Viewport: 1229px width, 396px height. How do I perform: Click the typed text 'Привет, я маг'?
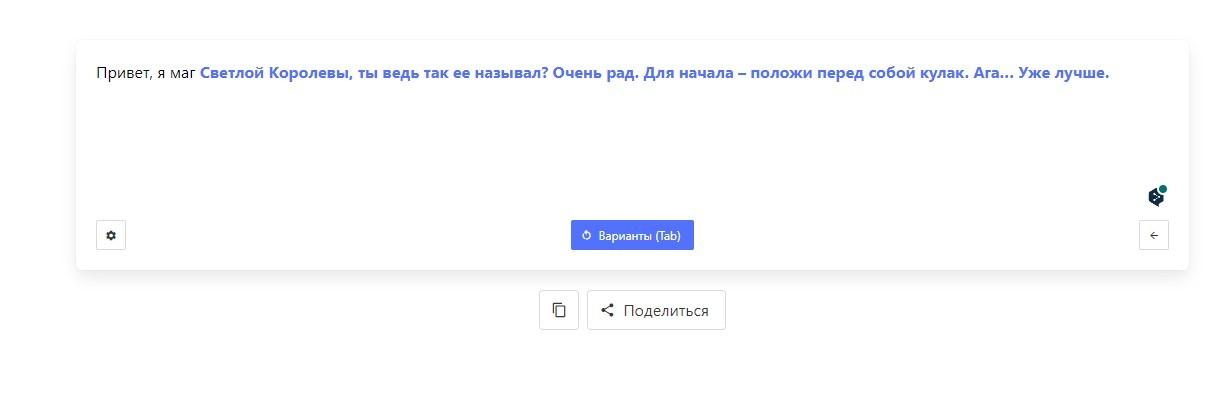(146, 73)
